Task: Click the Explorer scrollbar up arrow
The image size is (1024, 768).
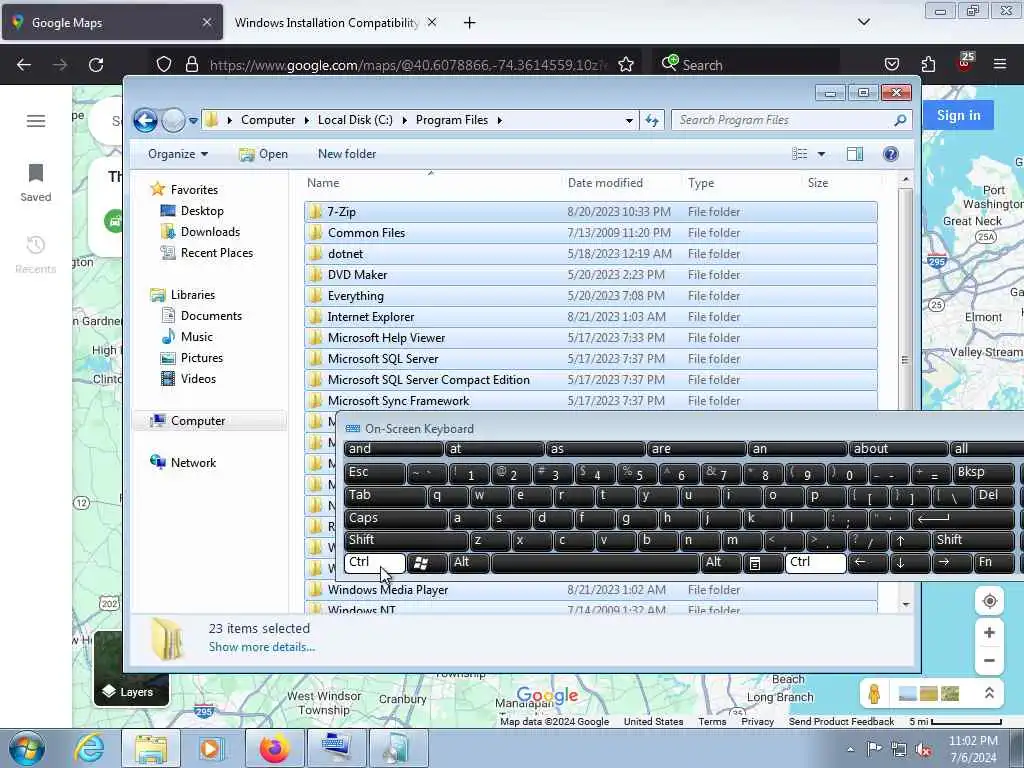Action: click(x=905, y=179)
